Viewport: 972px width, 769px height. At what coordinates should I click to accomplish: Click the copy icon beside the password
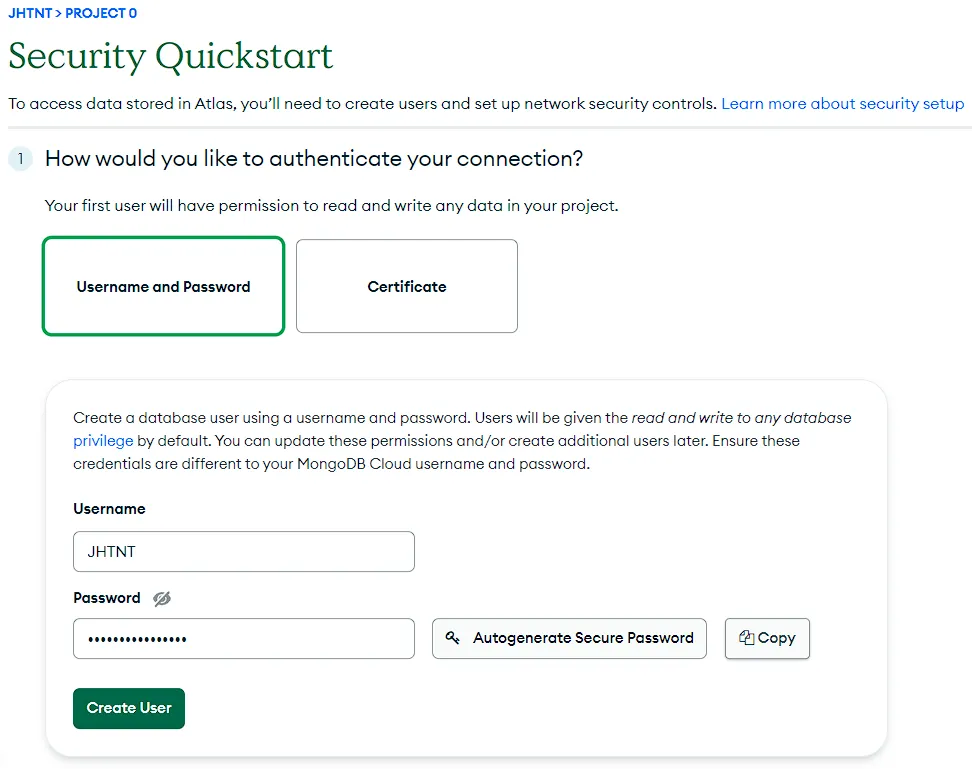click(746, 638)
